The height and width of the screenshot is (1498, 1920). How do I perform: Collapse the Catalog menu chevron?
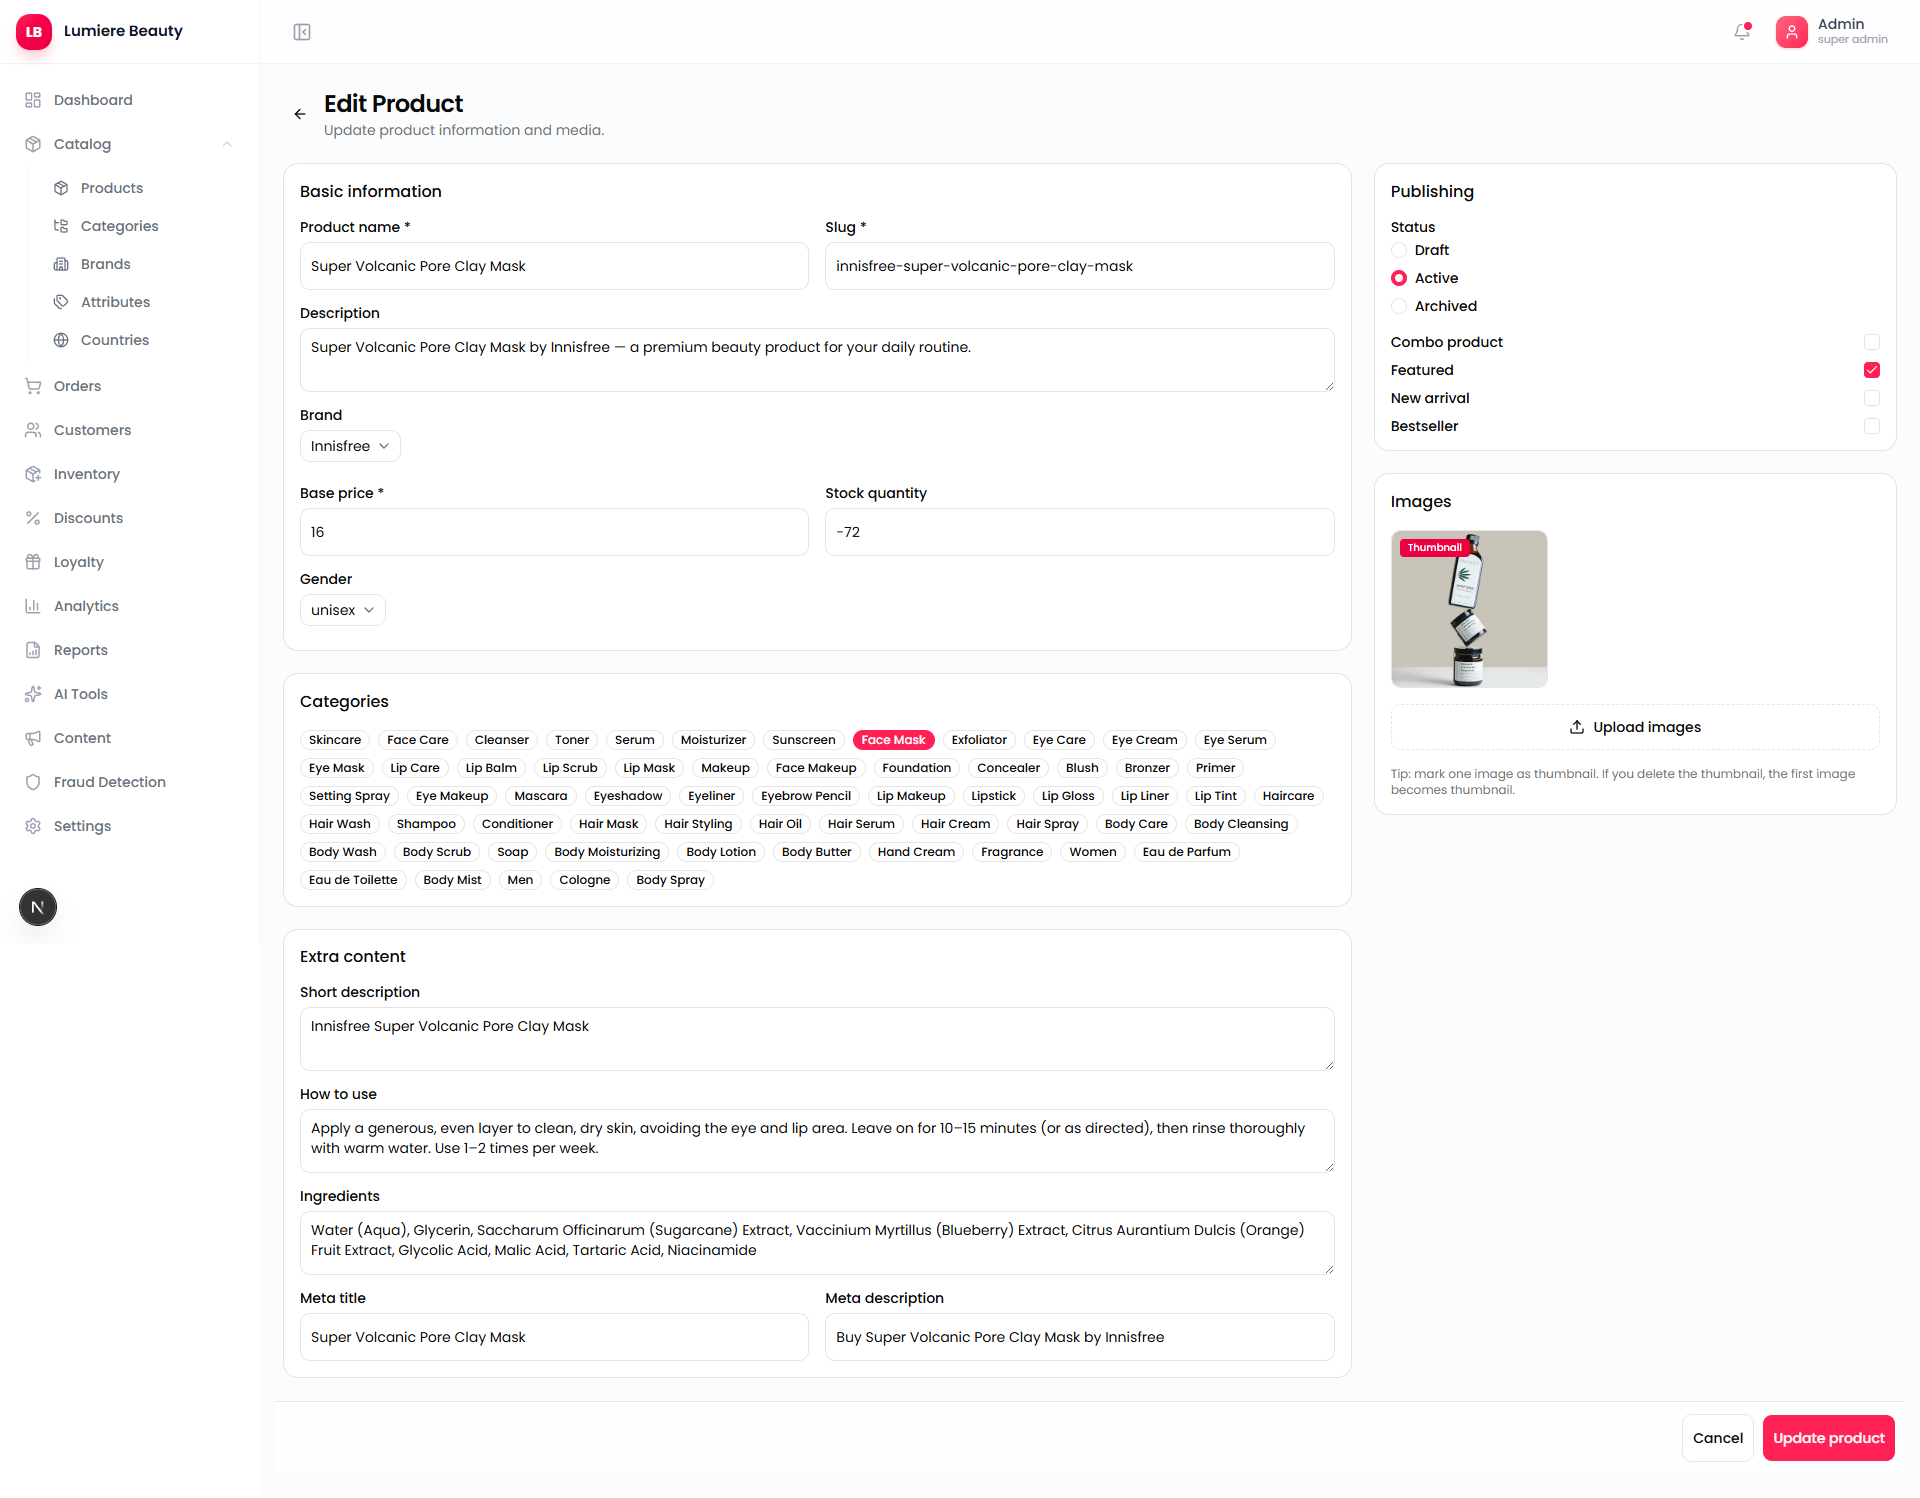tap(227, 144)
